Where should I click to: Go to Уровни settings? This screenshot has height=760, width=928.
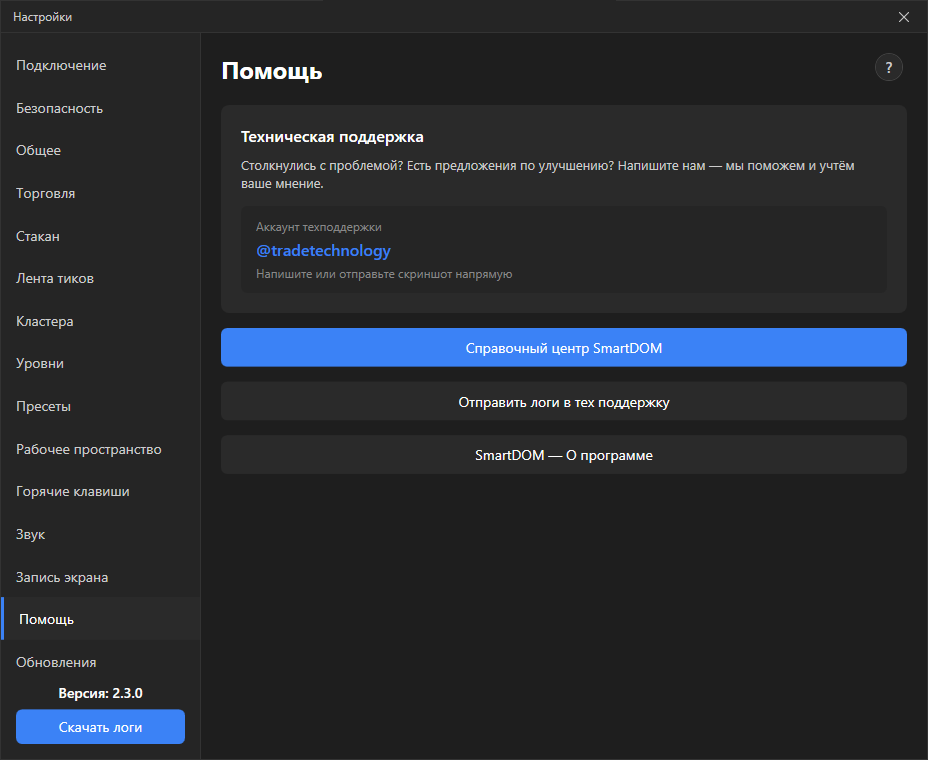(101, 363)
